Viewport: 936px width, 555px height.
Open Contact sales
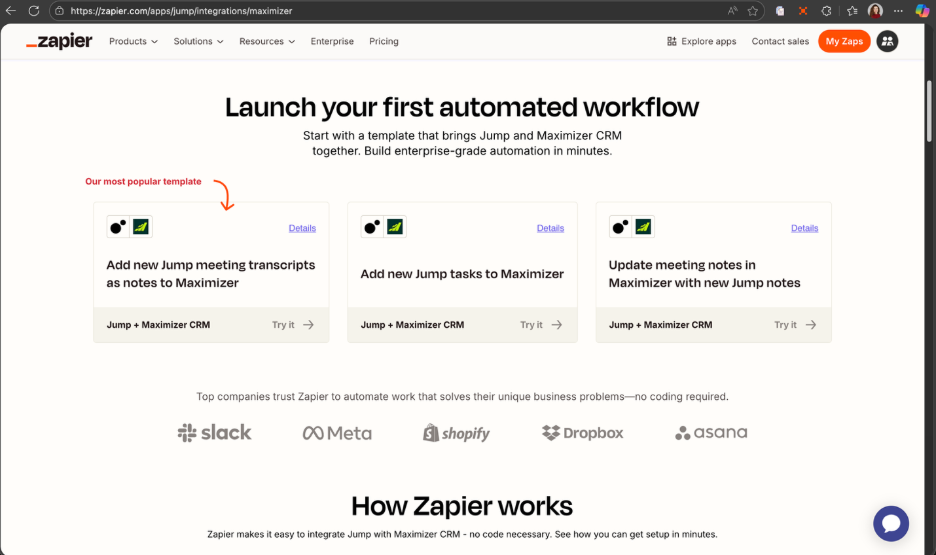pyautogui.click(x=780, y=41)
